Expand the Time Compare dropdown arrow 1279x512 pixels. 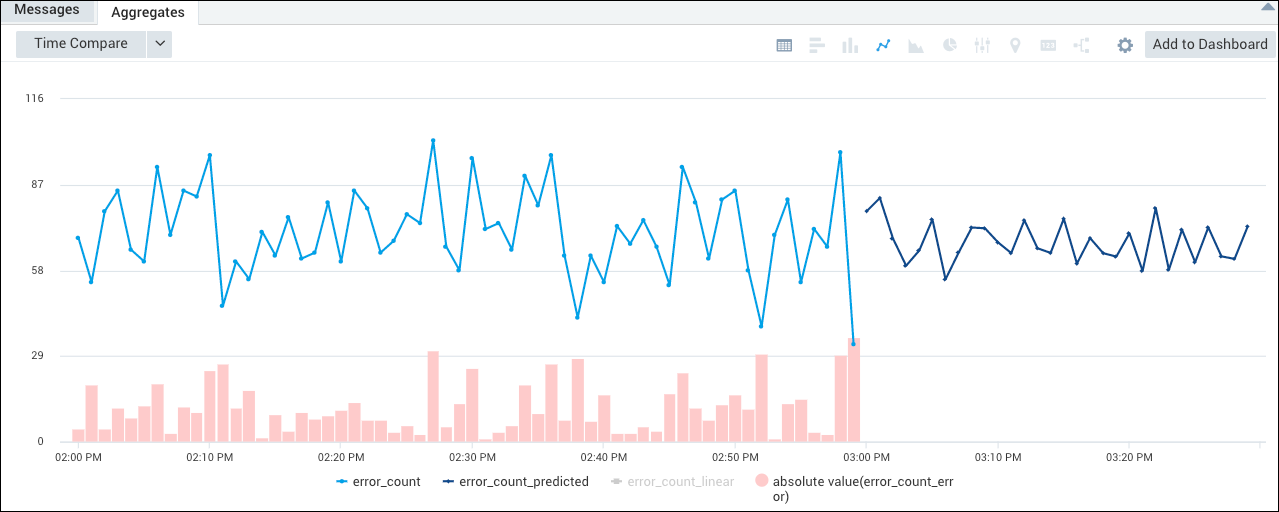click(160, 44)
